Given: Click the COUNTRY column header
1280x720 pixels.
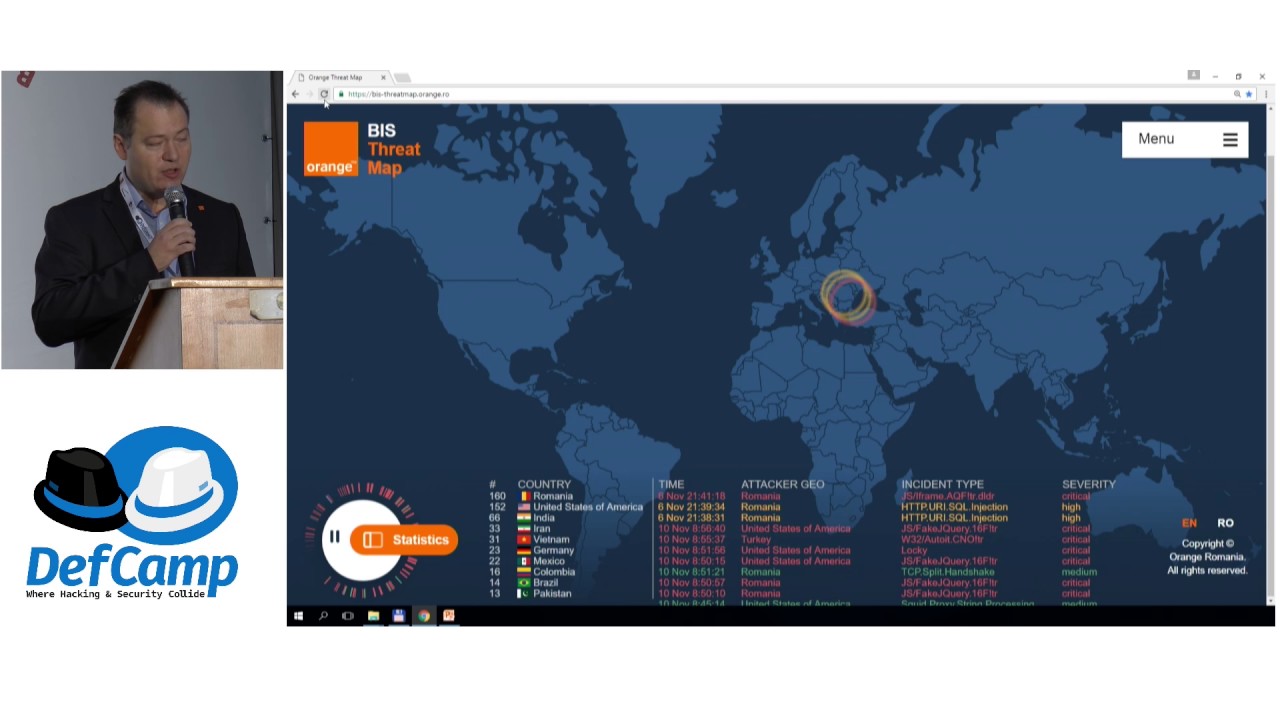Looking at the screenshot, I should pos(544,484).
